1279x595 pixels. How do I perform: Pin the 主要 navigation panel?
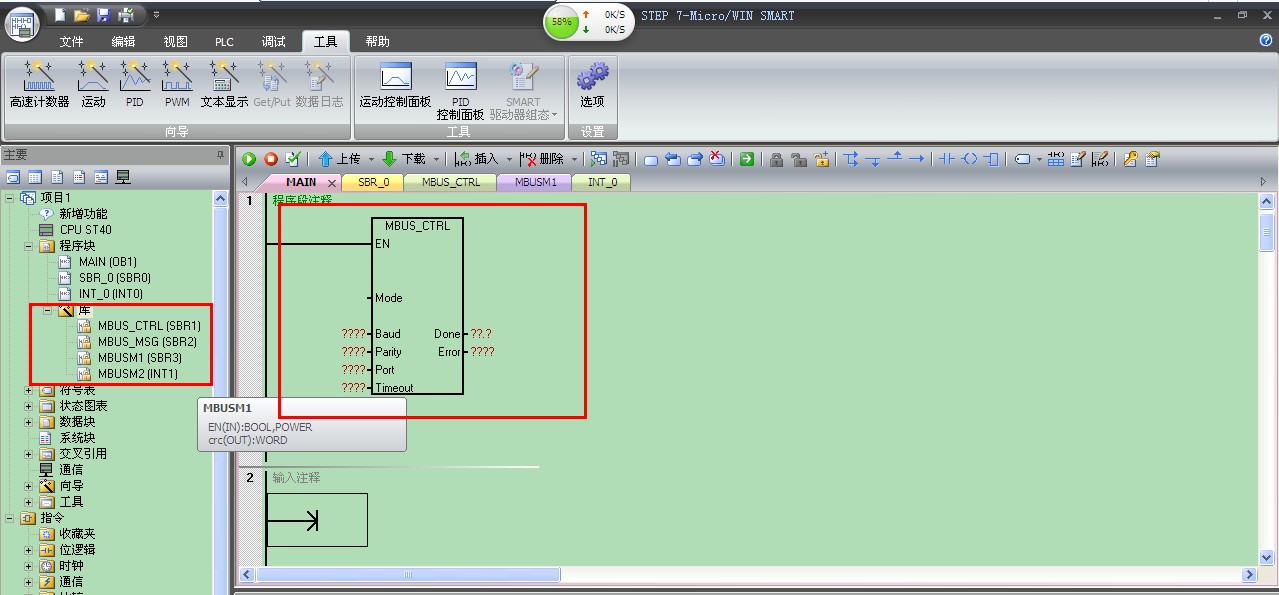click(221, 155)
